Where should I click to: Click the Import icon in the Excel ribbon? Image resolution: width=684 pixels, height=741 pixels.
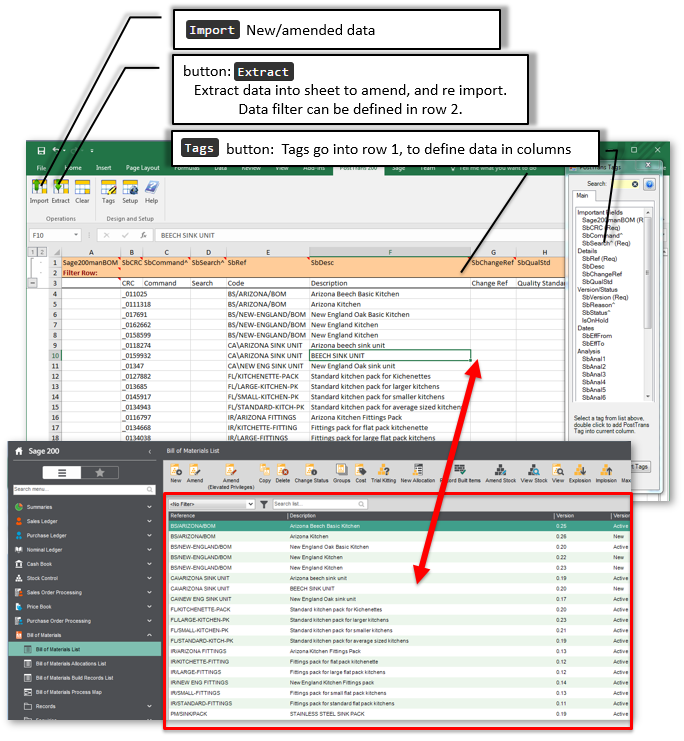point(39,188)
